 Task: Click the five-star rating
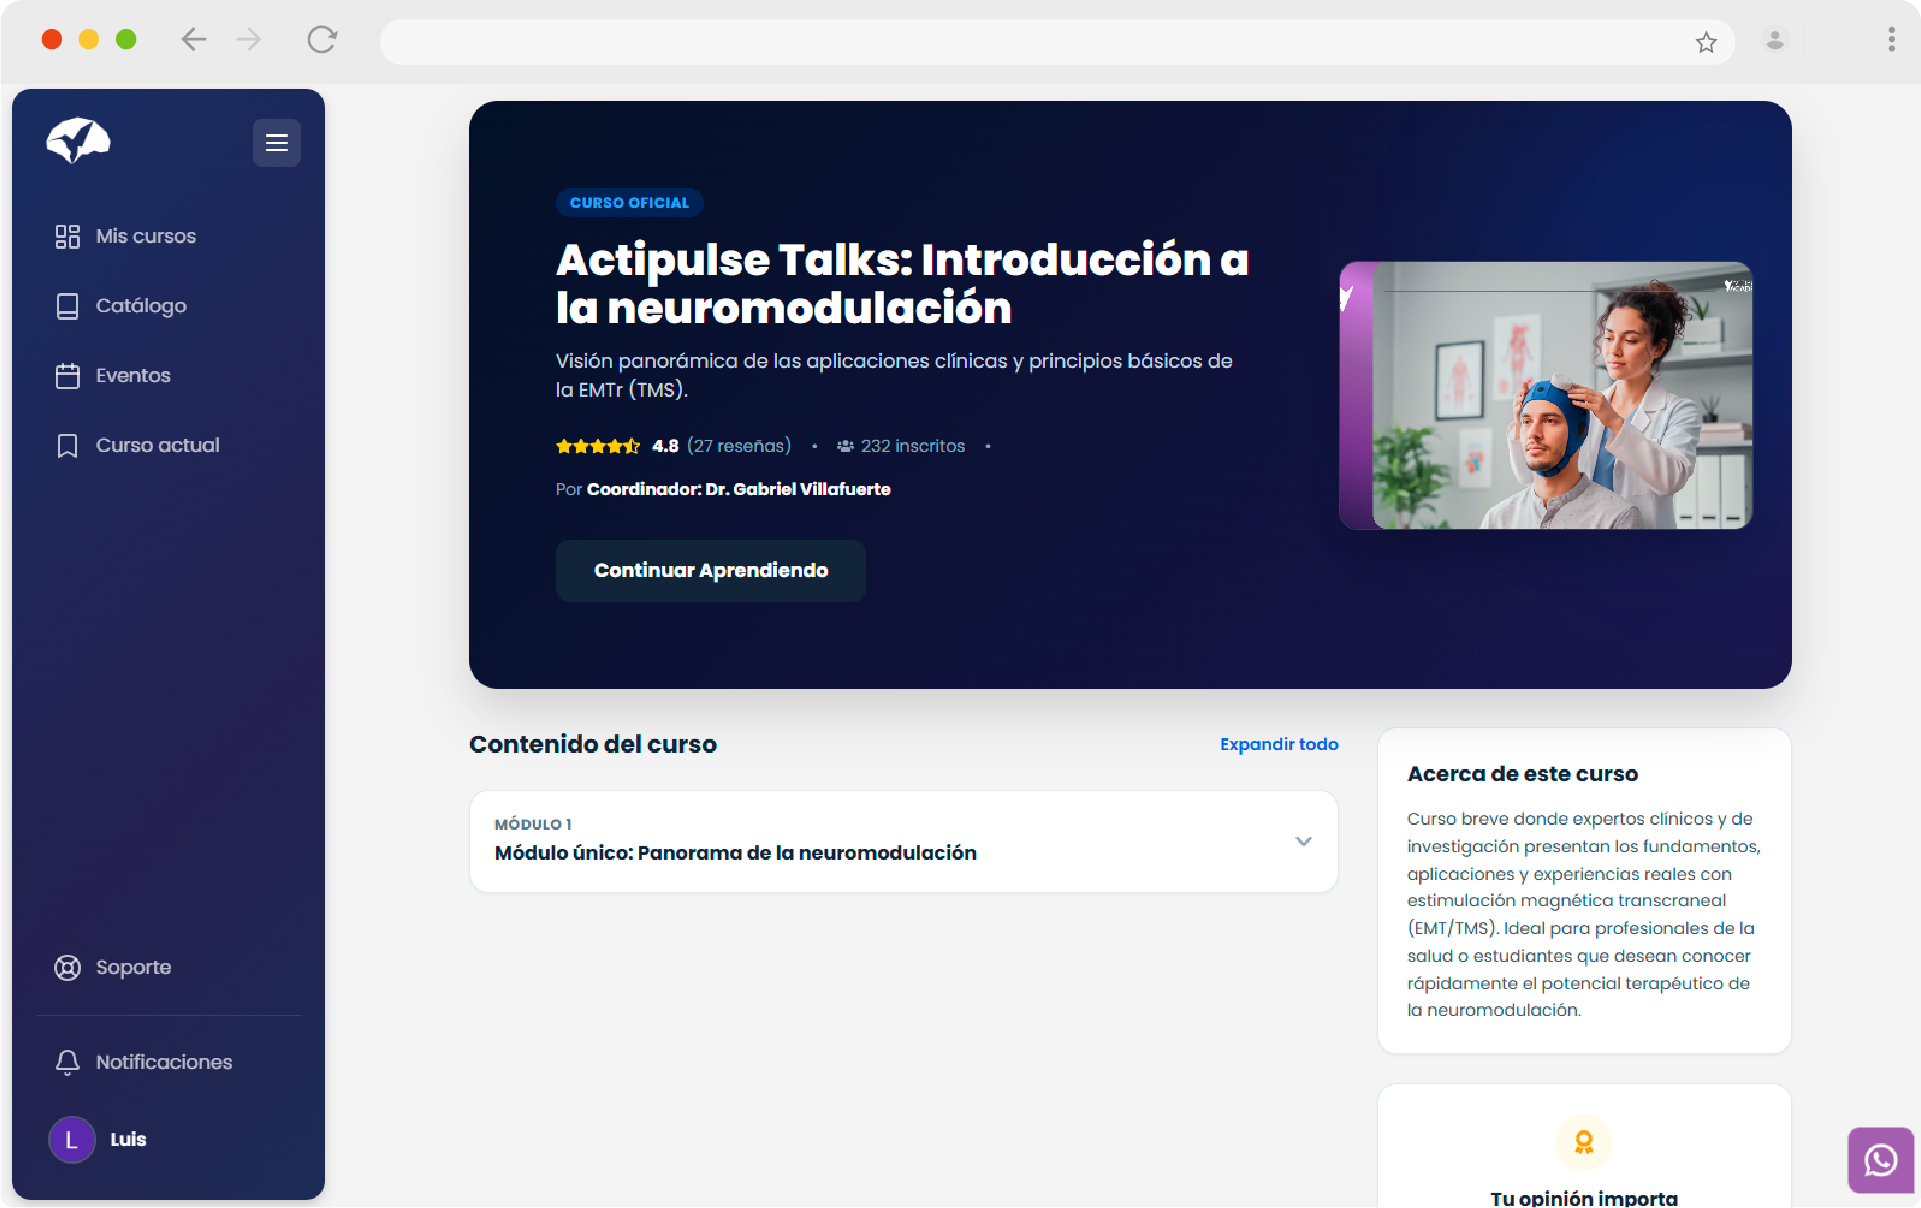[x=598, y=446]
